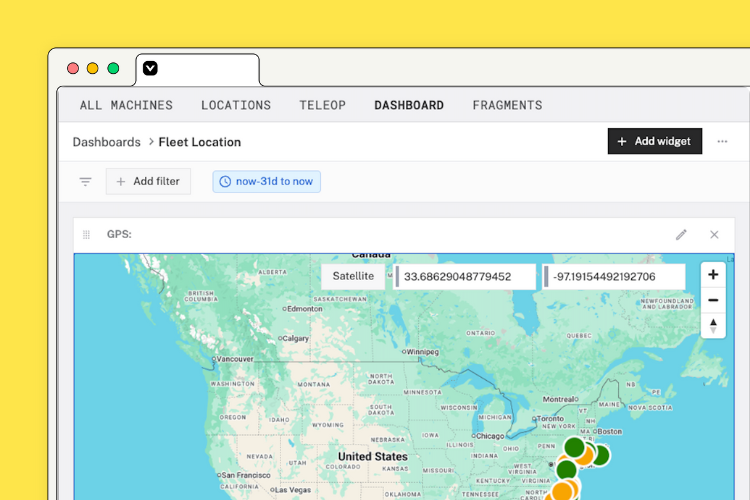
Task: Click the Las Vegas label on map
Action: pyautogui.click(x=293, y=490)
